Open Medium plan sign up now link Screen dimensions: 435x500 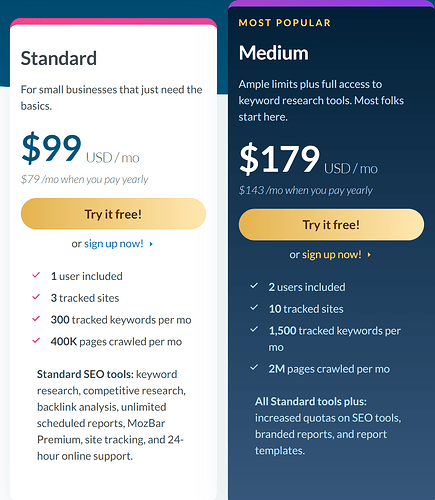332,255
